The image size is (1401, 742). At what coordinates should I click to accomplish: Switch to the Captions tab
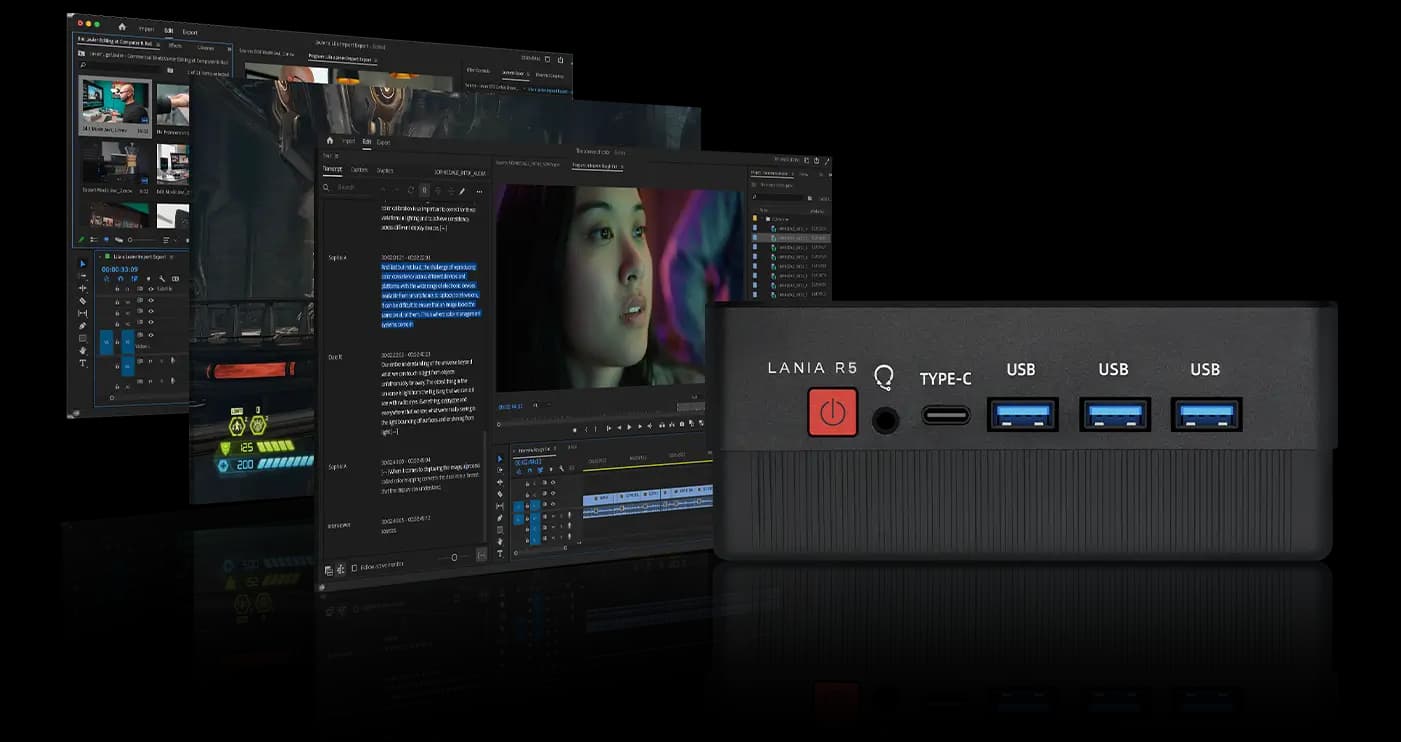click(x=359, y=170)
